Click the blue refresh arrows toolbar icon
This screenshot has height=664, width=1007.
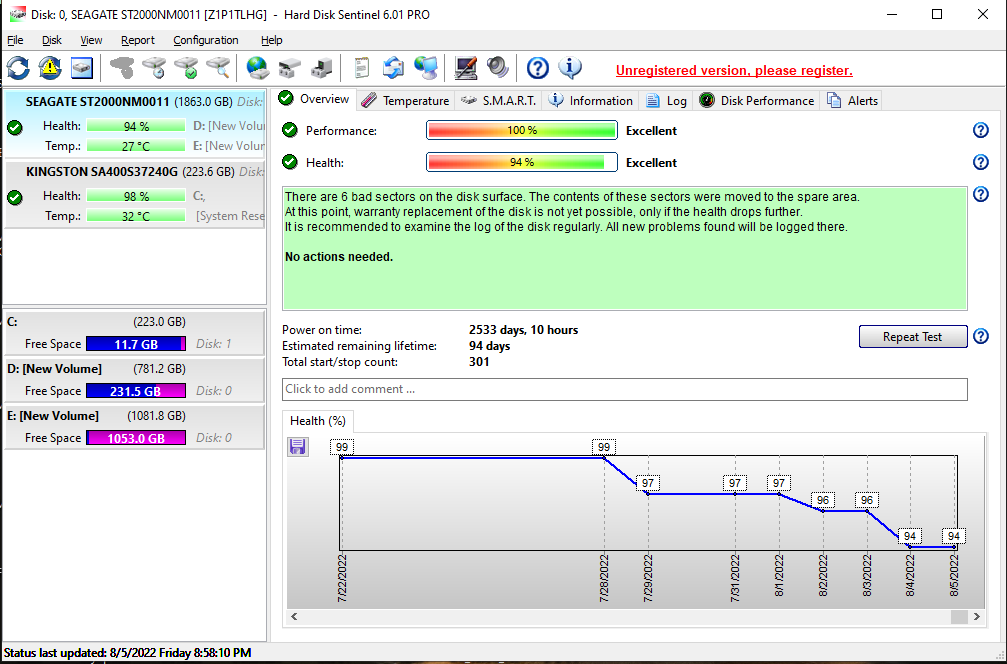[18, 67]
